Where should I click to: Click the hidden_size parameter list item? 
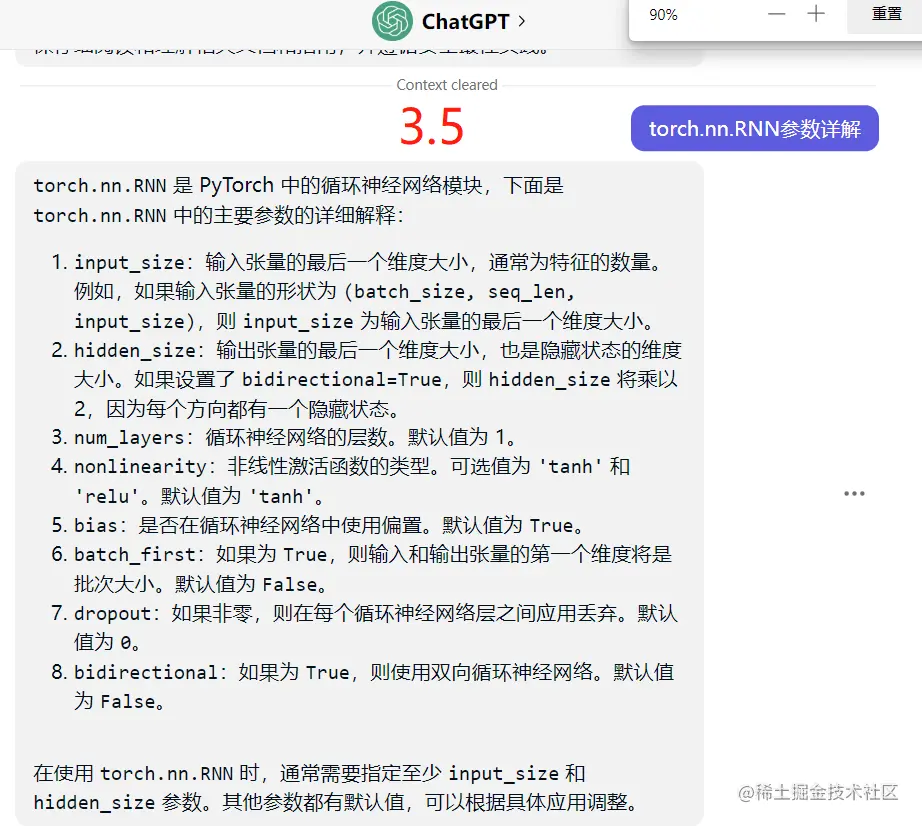[366, 379]
